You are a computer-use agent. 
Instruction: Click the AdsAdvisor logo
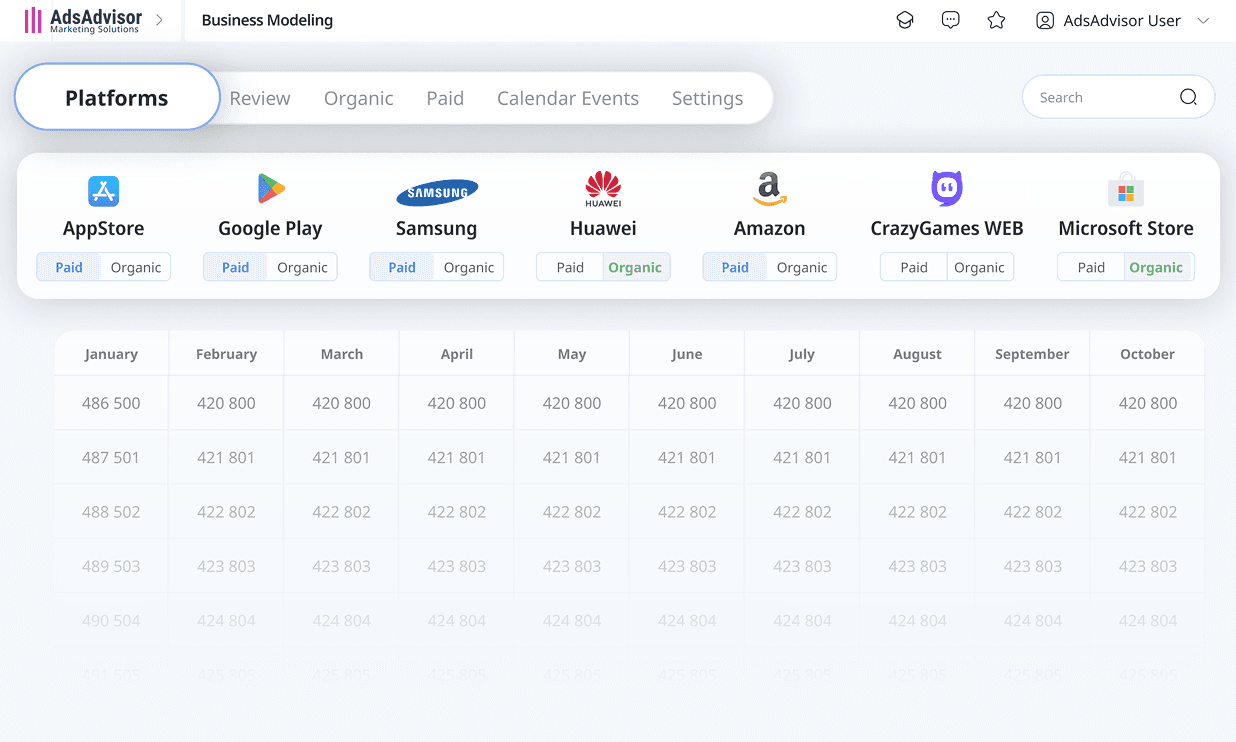(84, 20)
